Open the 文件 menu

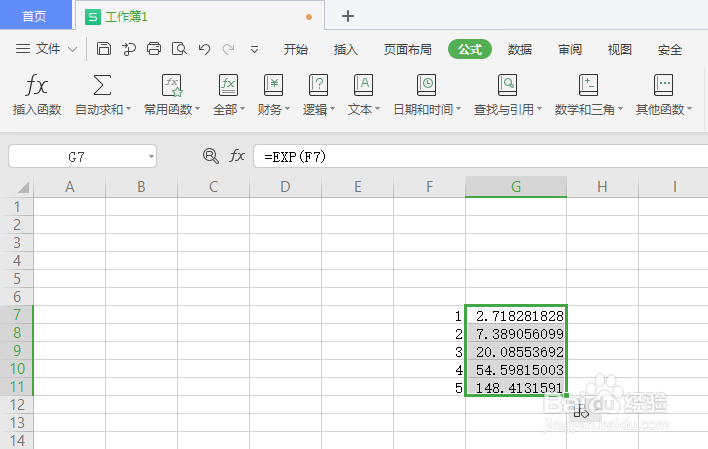(48, 49)
